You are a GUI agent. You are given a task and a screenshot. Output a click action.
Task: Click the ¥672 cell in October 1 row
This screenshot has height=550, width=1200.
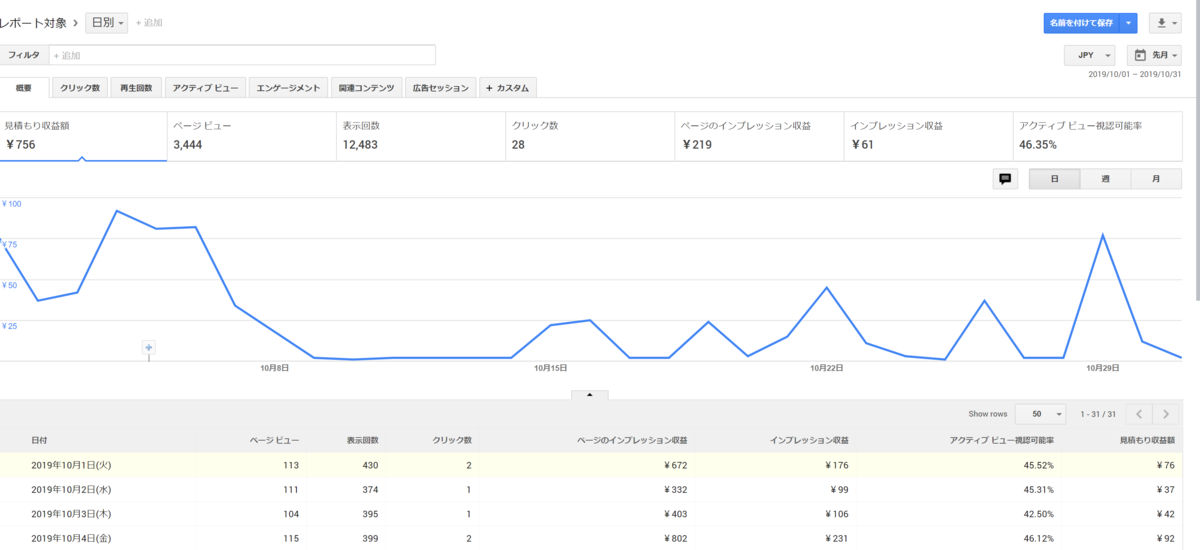click(x=674, y=465)
